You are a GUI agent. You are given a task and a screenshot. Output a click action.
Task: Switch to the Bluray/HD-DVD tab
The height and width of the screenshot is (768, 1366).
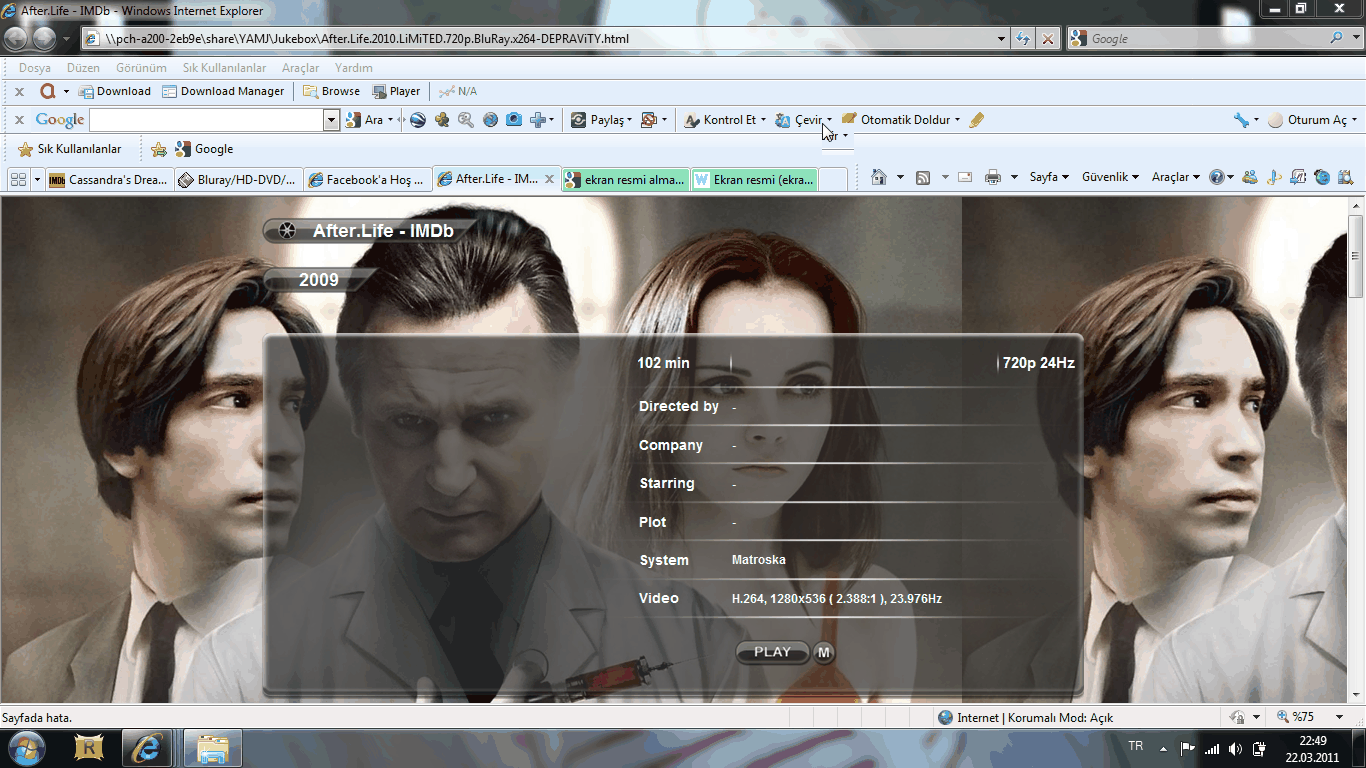pyautogui.click(x=237, y=180)
